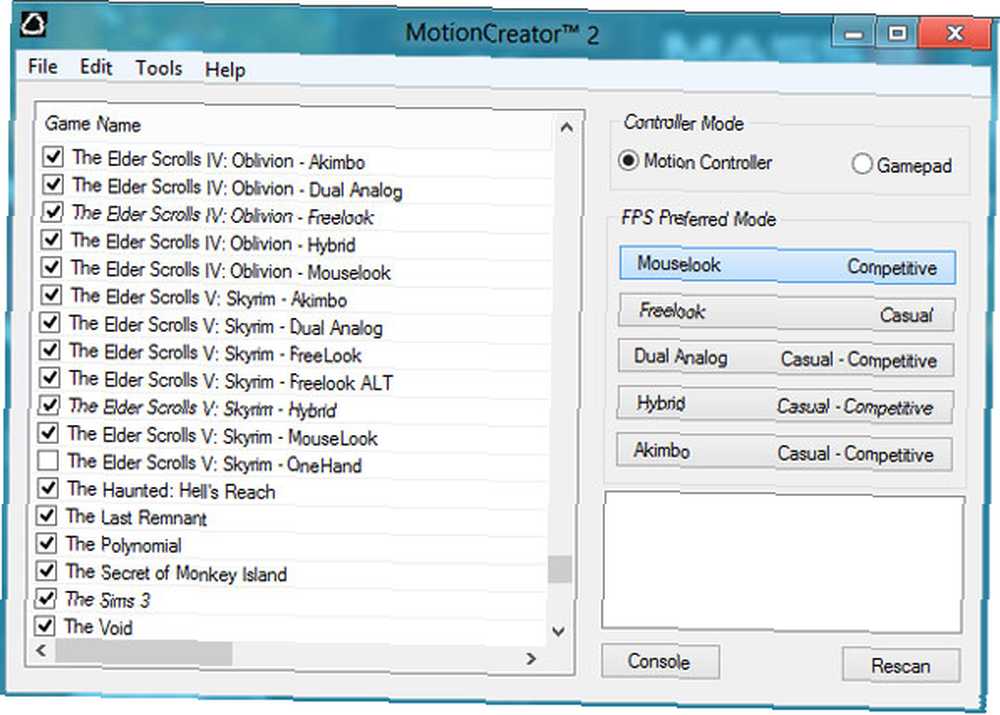Click the horizontal scroll right arrow

[x=531, y=658]
